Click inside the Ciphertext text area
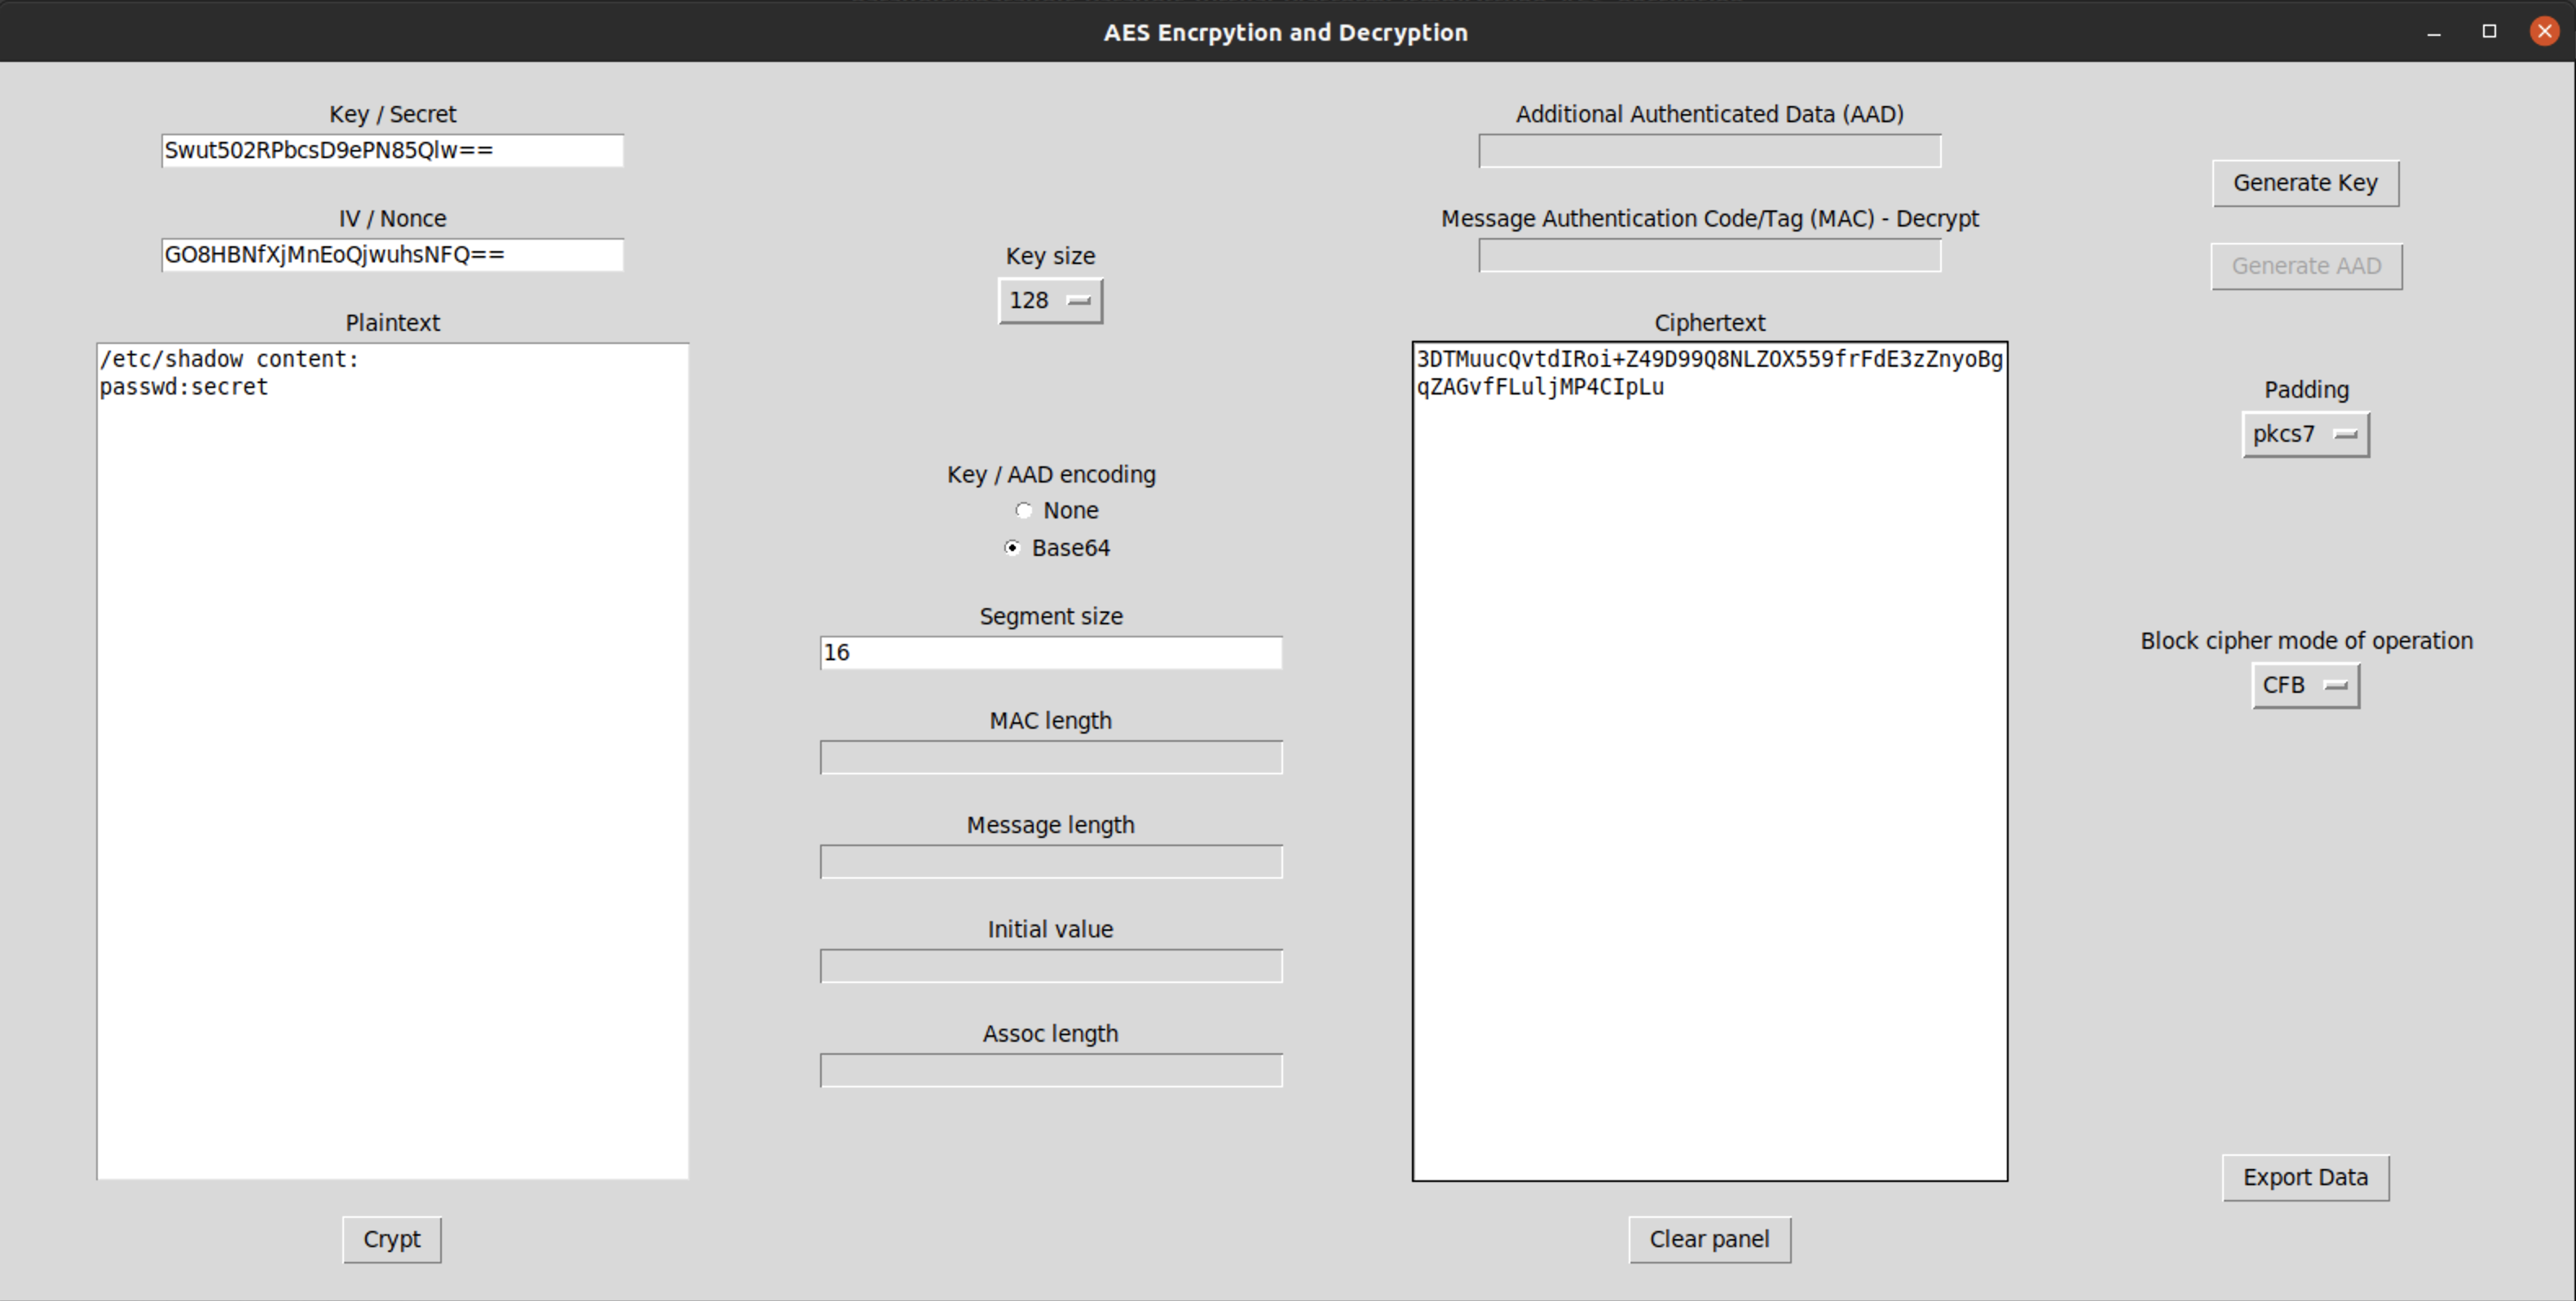Image resolution: width=2576 pixels, height=1301 pixels. (1709, 760)
